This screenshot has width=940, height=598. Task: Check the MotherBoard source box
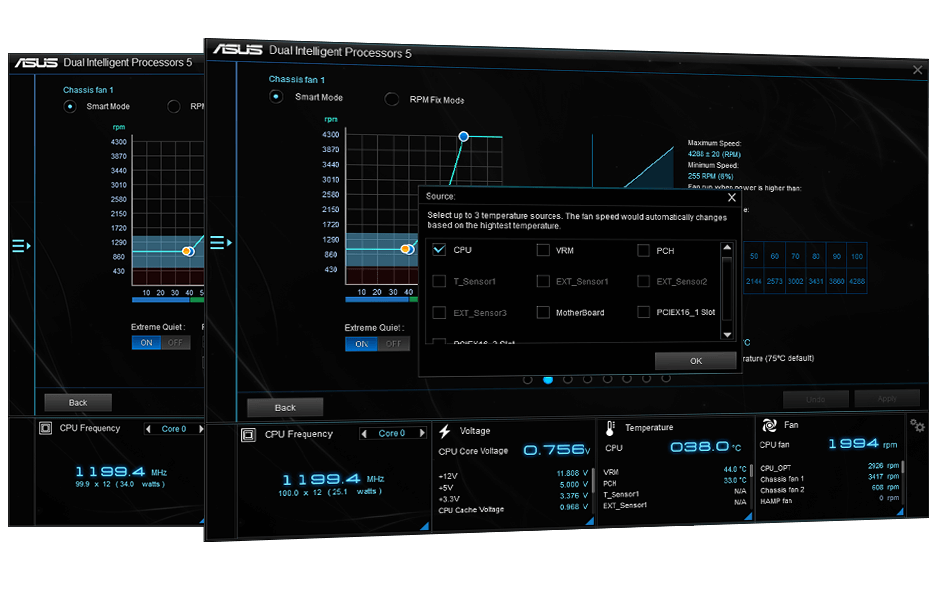click(x=543, y=312)
